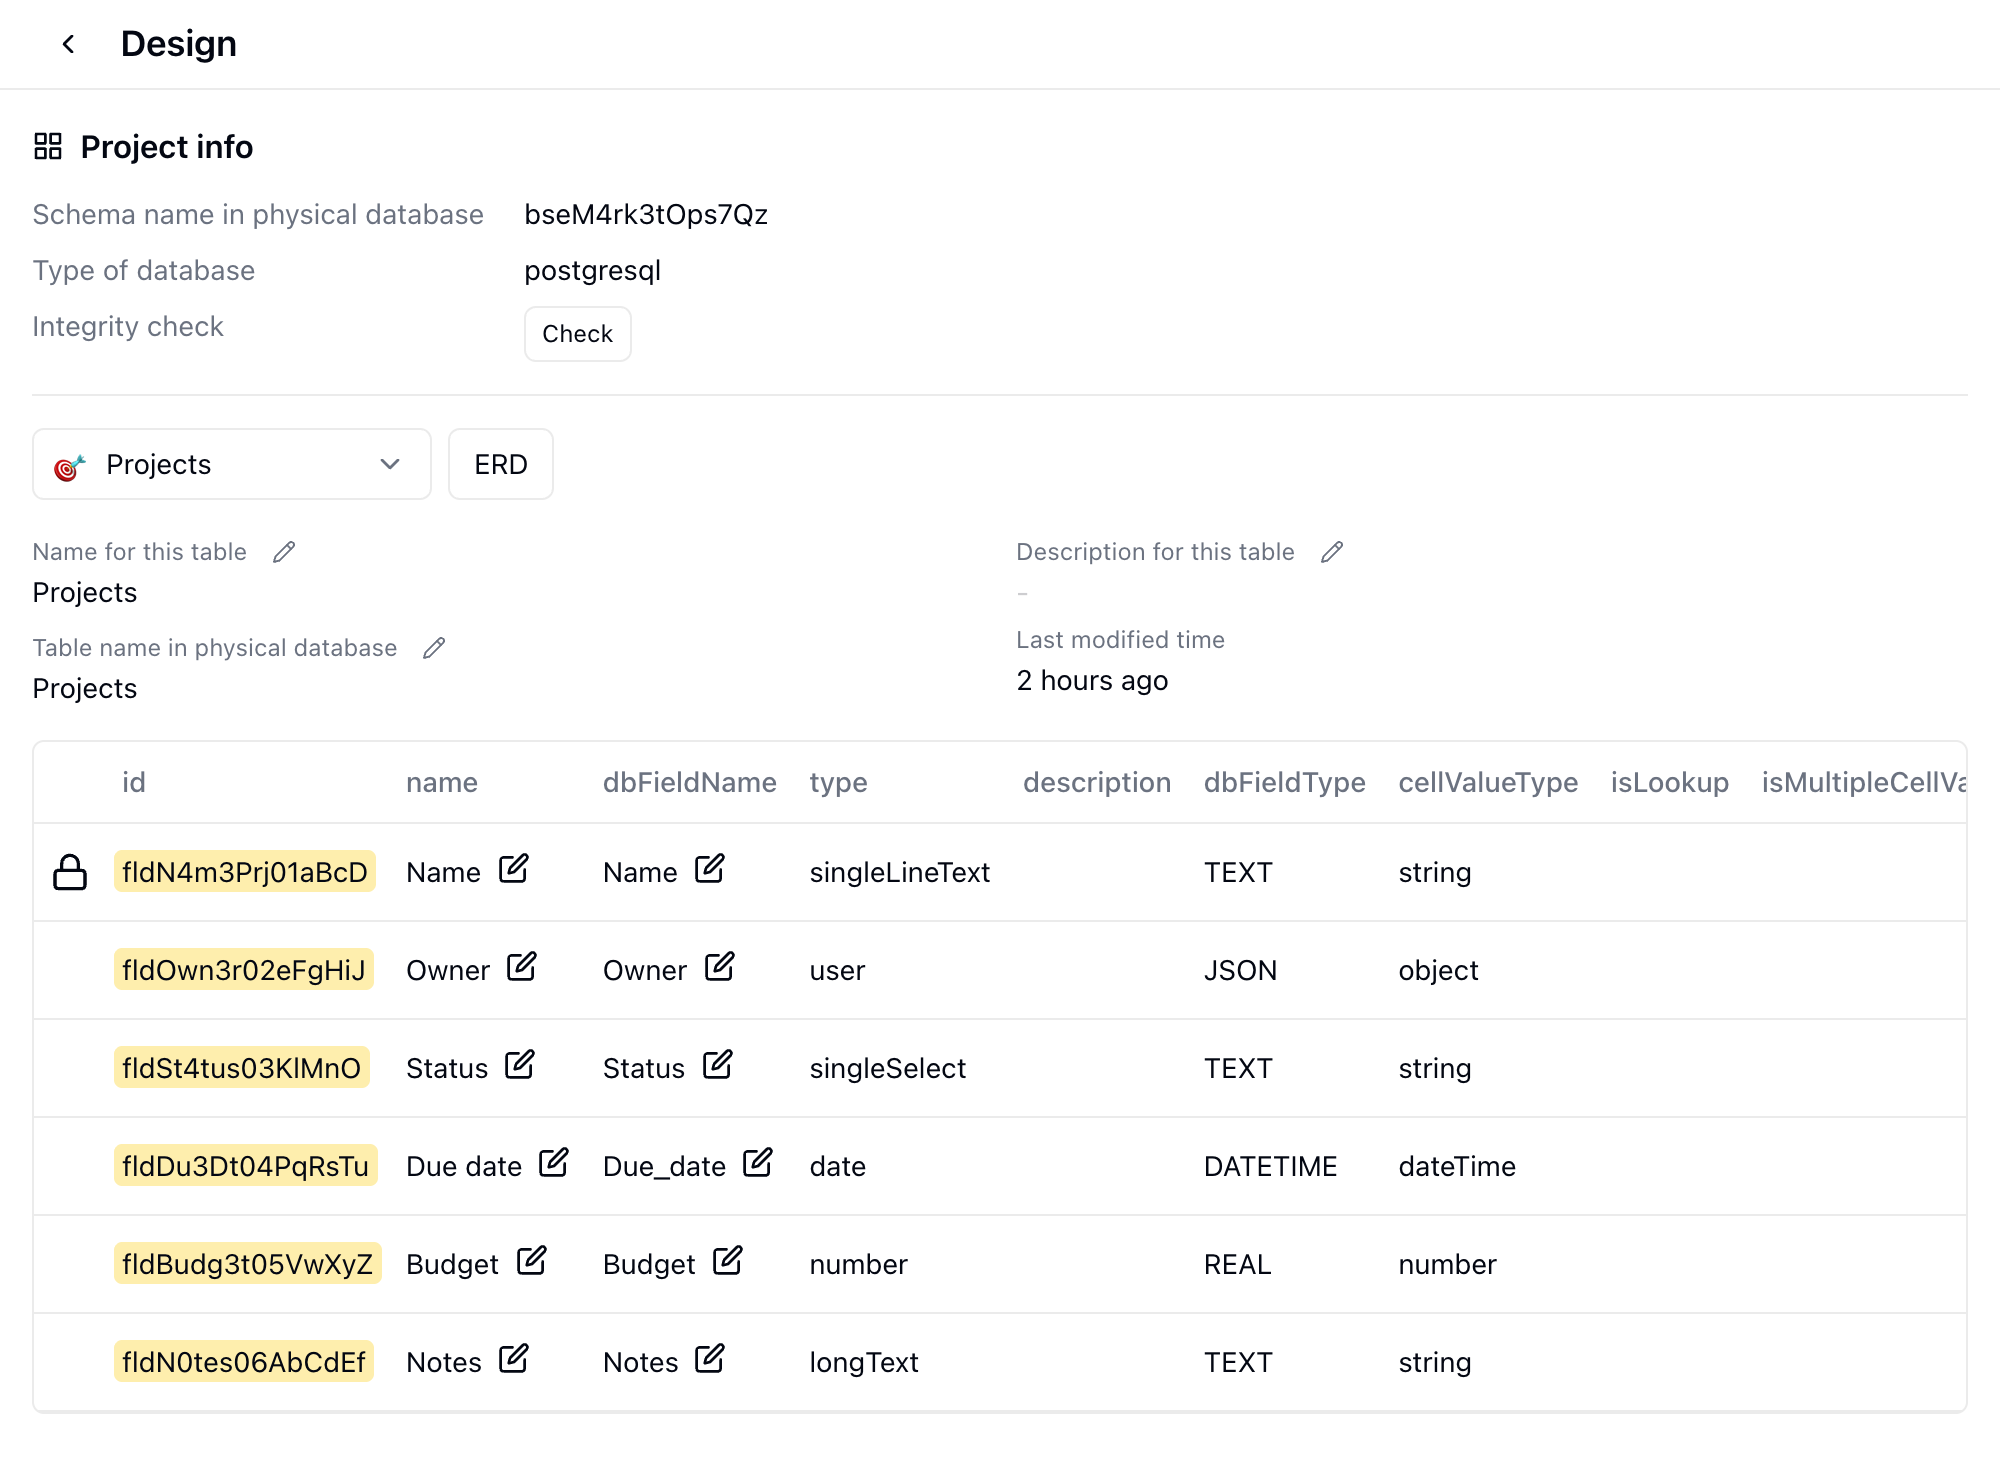Click the dateTime cellValueType cell

pyautogui.click(x=1457, y=1167)
